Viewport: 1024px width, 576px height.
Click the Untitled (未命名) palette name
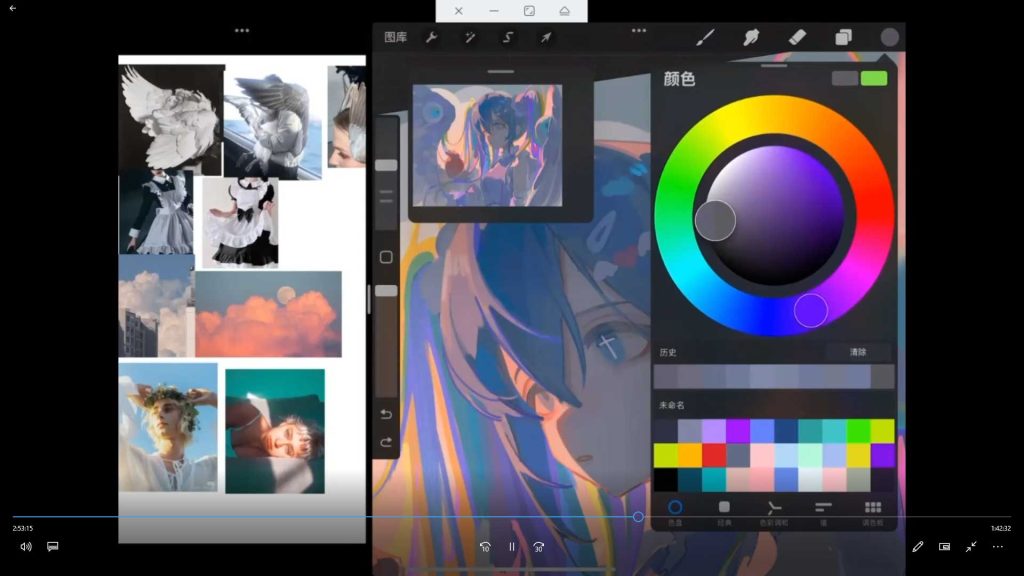672,405
